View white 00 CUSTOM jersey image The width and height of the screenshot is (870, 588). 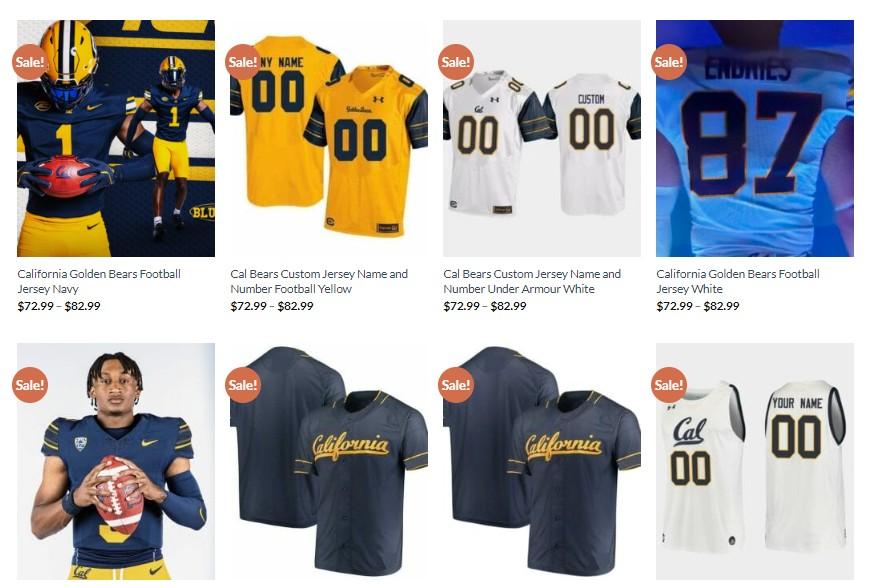[542, 138]
